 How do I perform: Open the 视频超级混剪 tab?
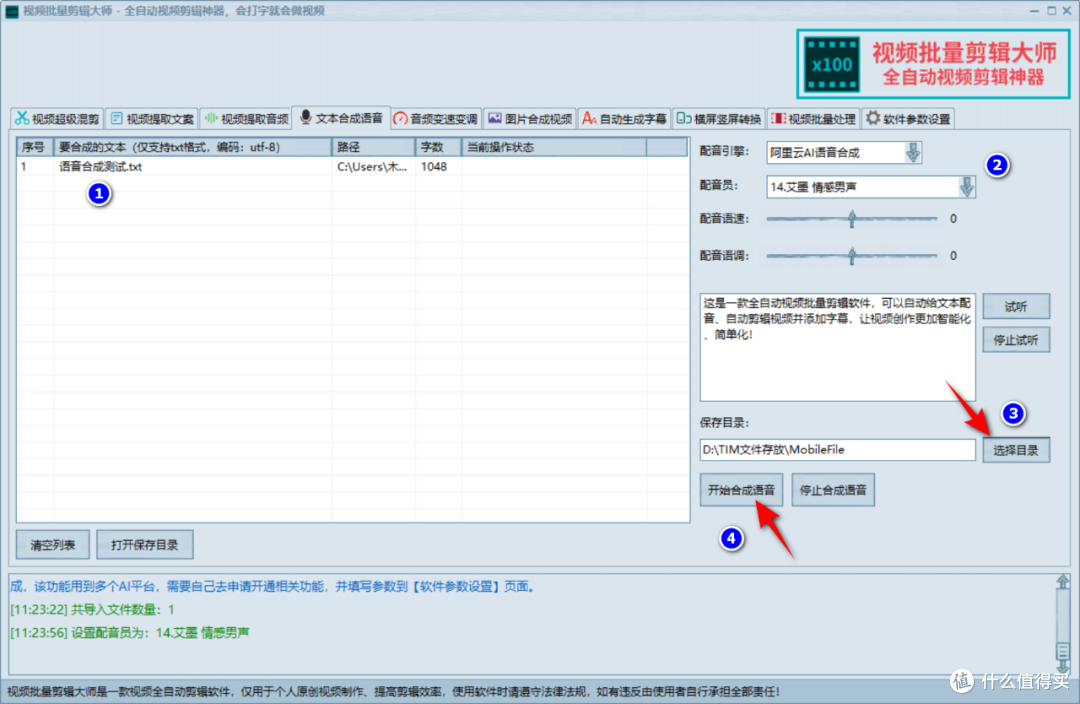(x=57, y=118)
